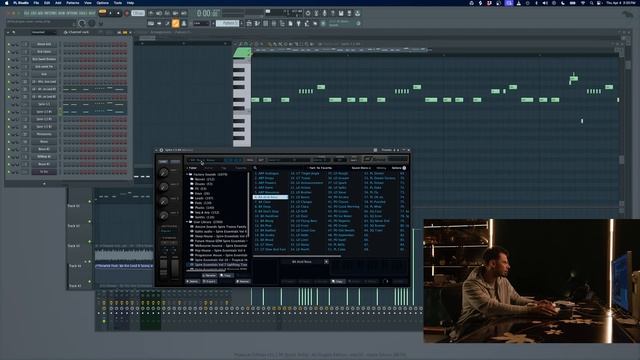Image resolution: width=640 pixels, height=360 pixels.
Task: Click the piano roll vertical scrollbar
Action: click(622, 161)
